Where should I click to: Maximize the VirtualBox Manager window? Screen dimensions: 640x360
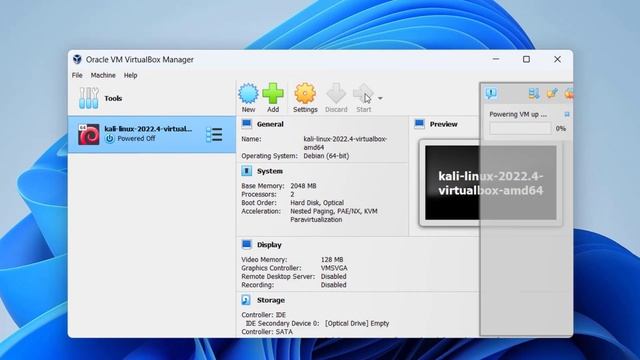tap(526, 59)
